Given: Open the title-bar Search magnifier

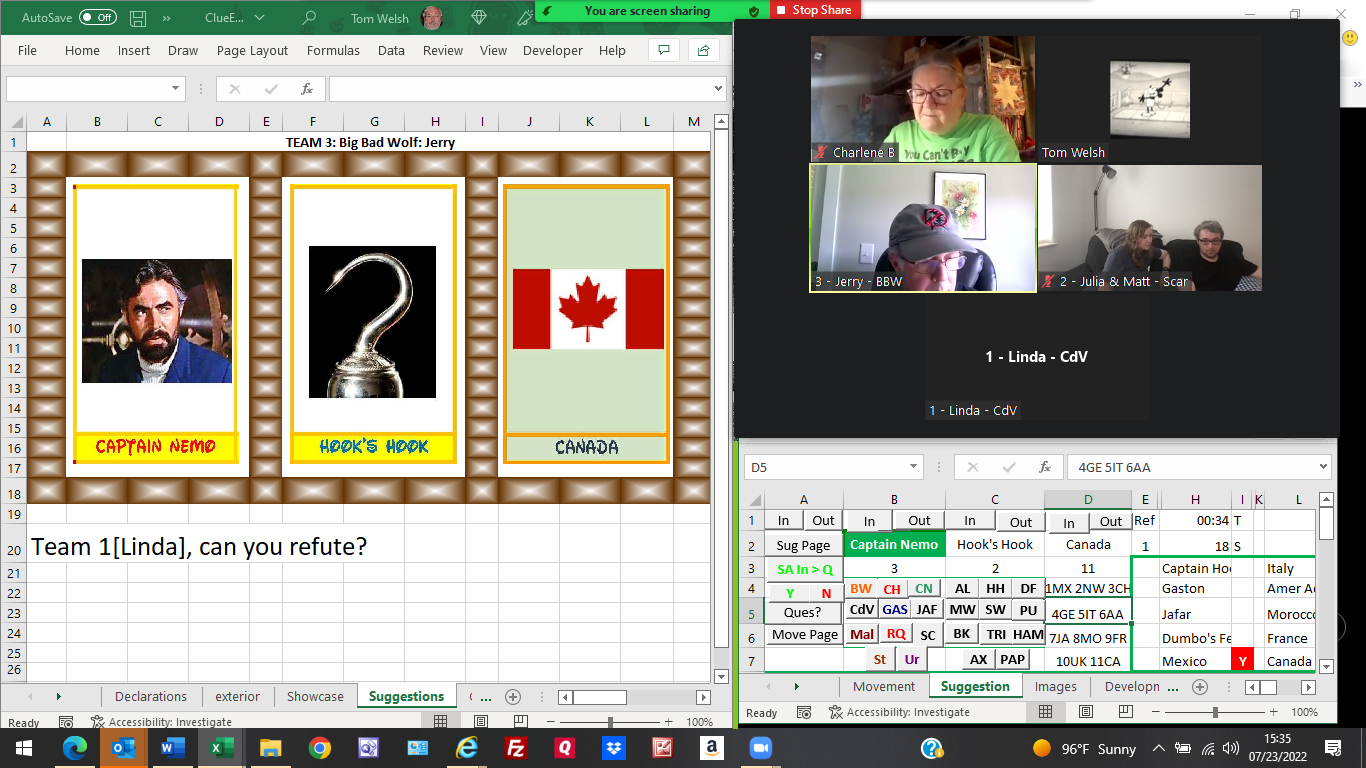Looking at the screenshot, I should pyautogui.click(x=309, y=18).
